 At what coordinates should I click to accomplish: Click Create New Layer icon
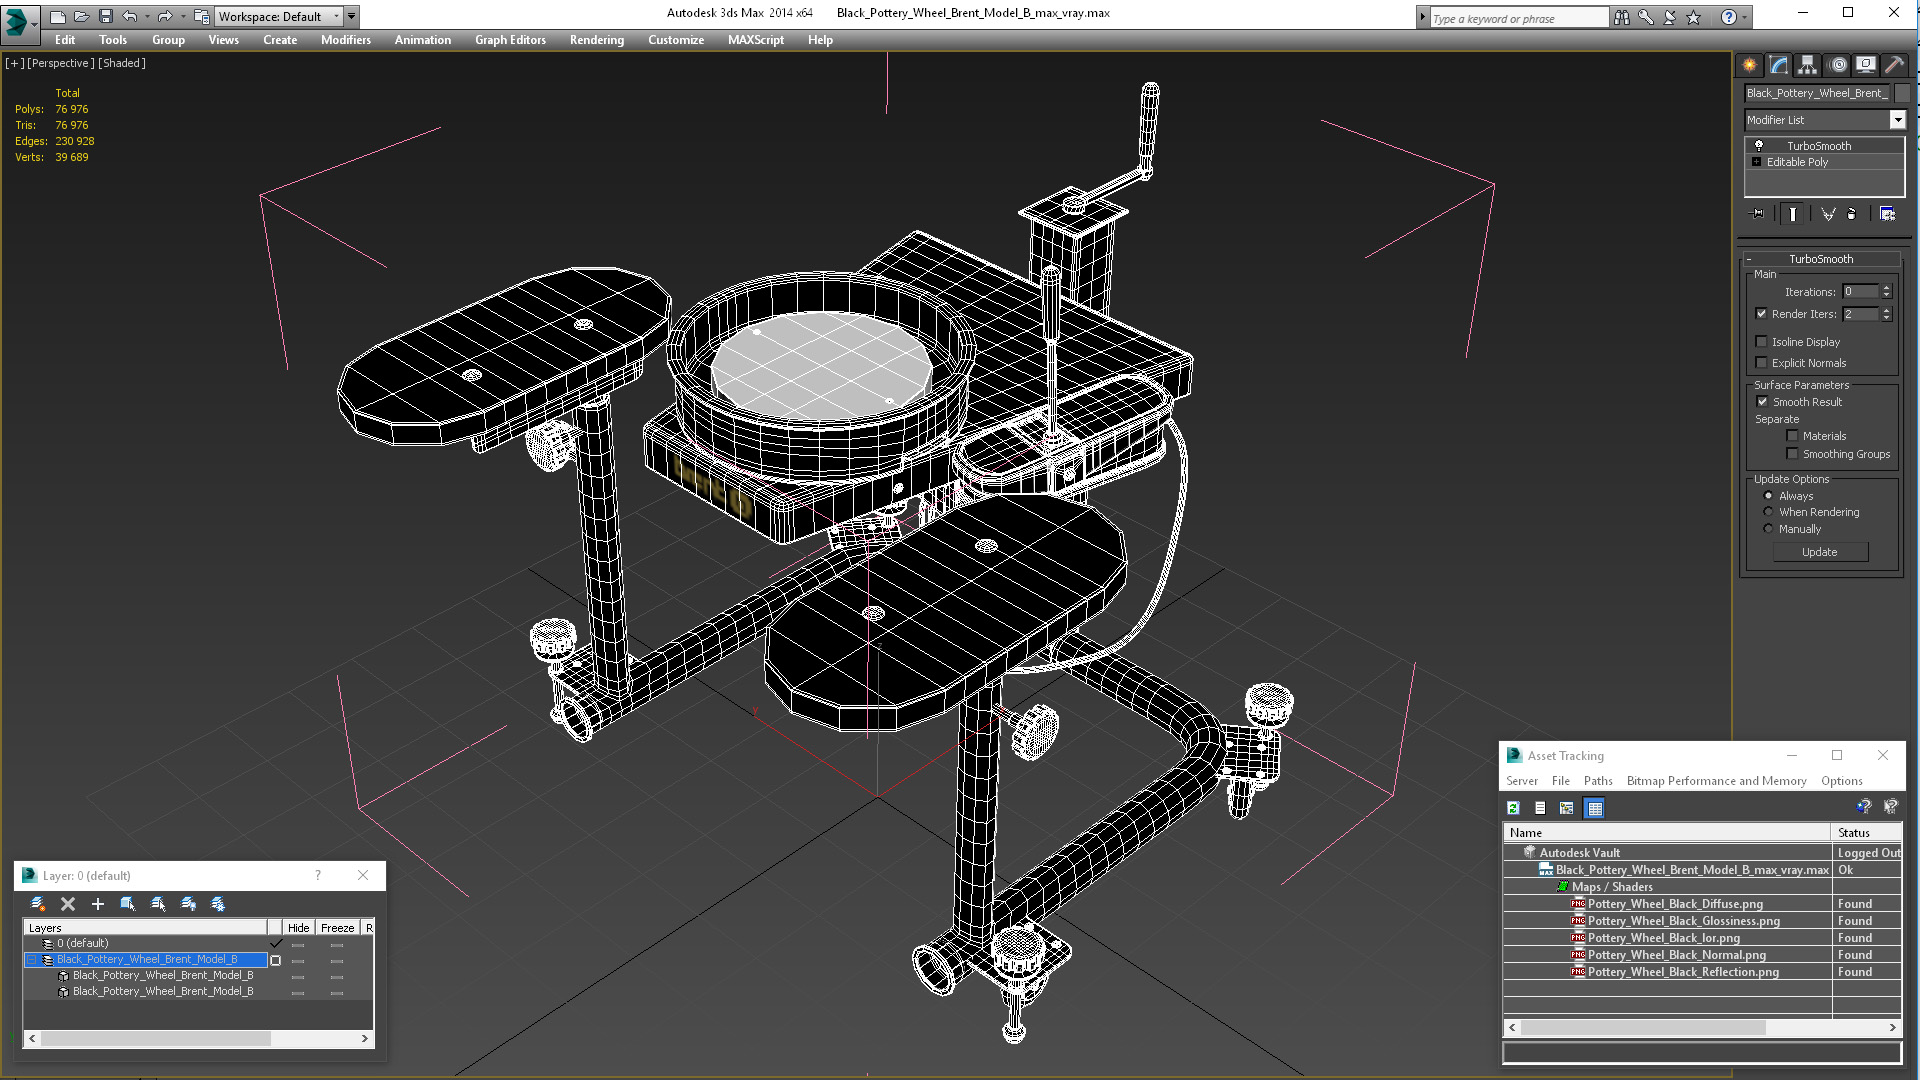pos(38,904)
